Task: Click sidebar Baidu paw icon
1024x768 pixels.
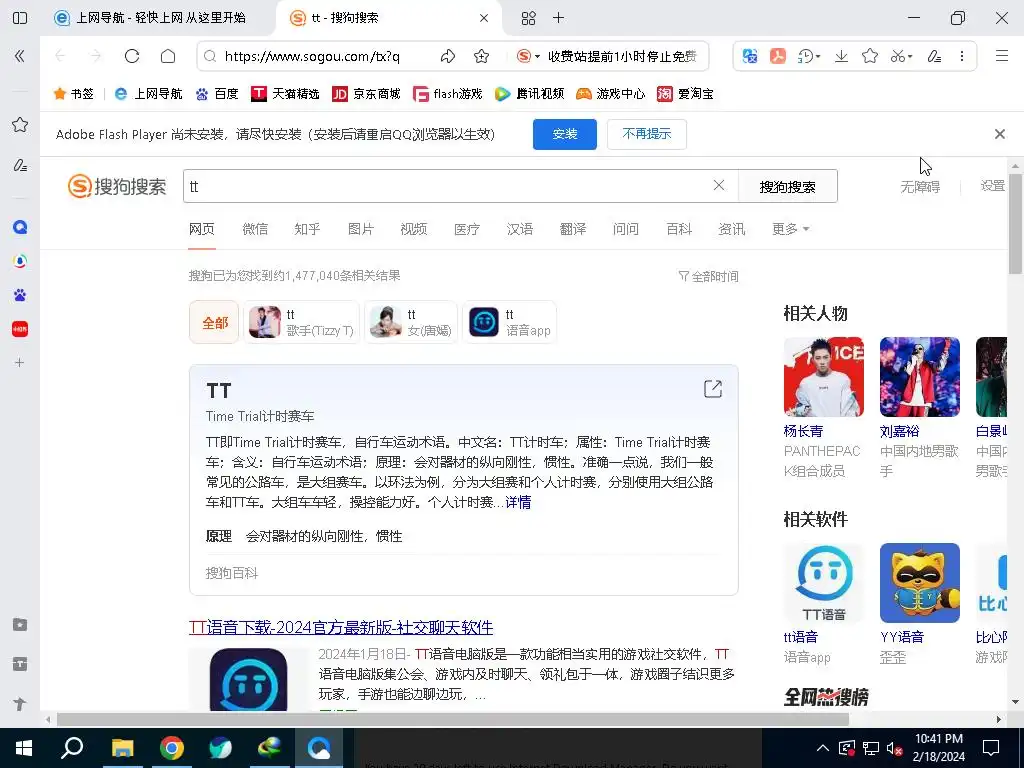Action: [x=20, y=295]
